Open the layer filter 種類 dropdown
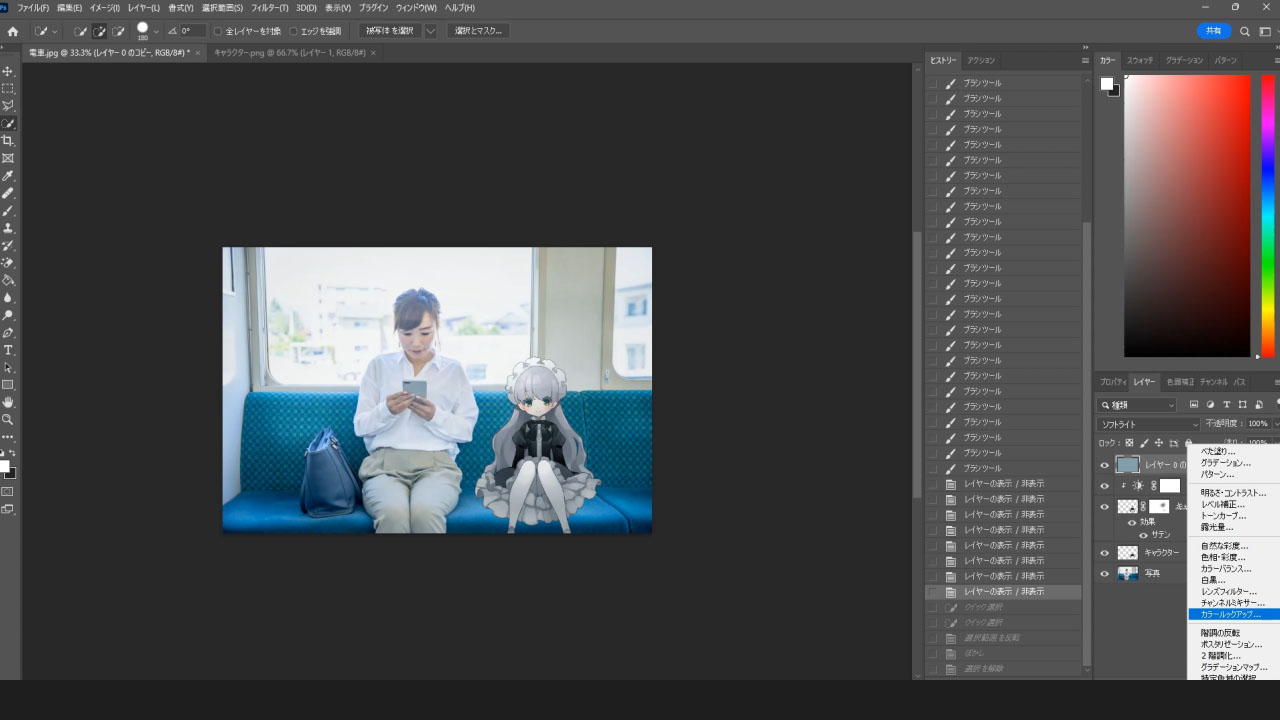 [x=1137, y=405]
